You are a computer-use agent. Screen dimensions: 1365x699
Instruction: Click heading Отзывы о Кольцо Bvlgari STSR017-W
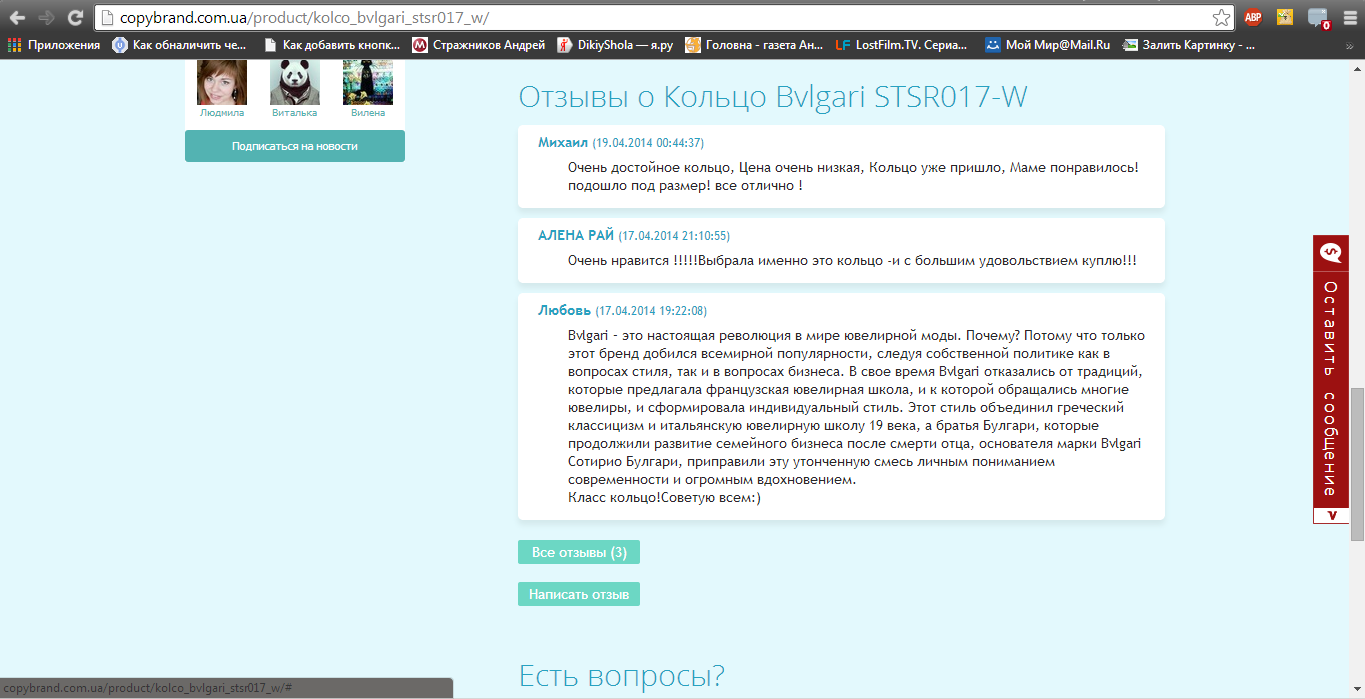pyautogui.click(x=773, y=97)
